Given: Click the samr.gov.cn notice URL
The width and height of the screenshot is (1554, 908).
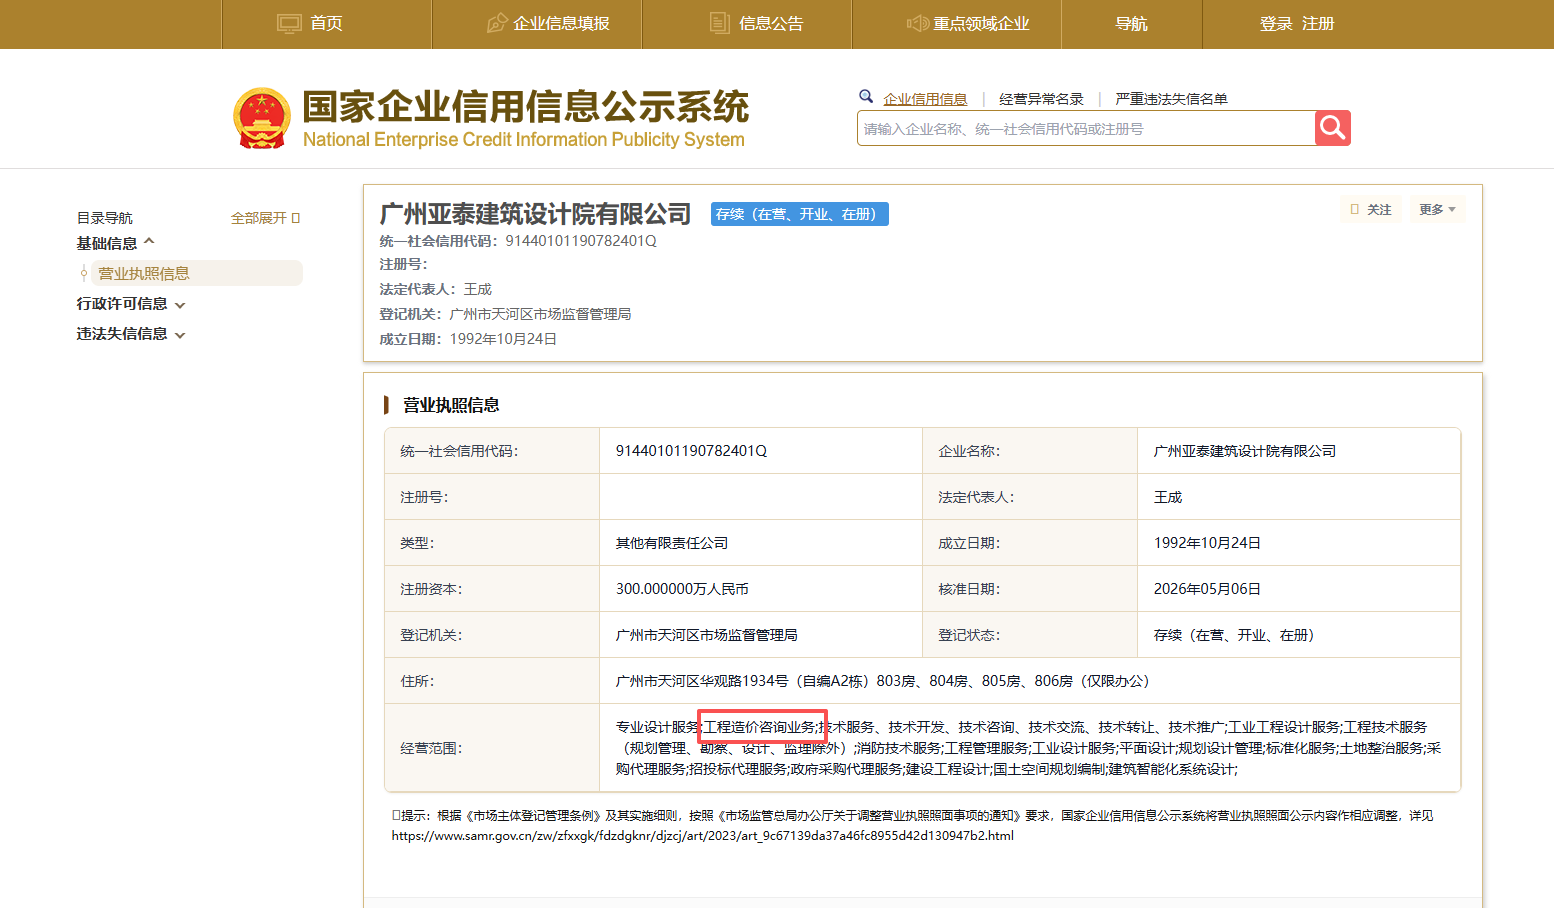Looking at the screenshot, I should pyautogui.click(x=702, y=836).
